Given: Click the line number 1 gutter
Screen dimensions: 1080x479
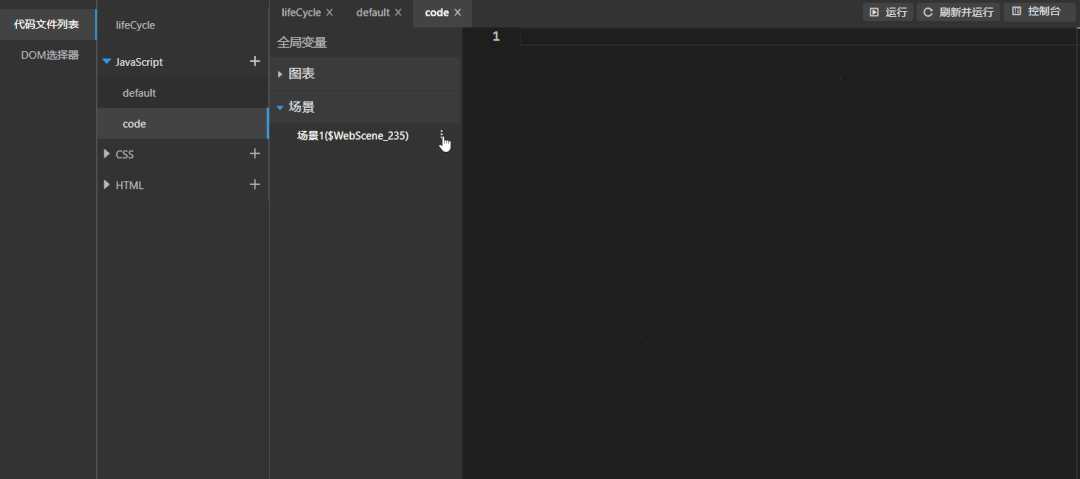Looking at the screenshot, I should 496,37.
